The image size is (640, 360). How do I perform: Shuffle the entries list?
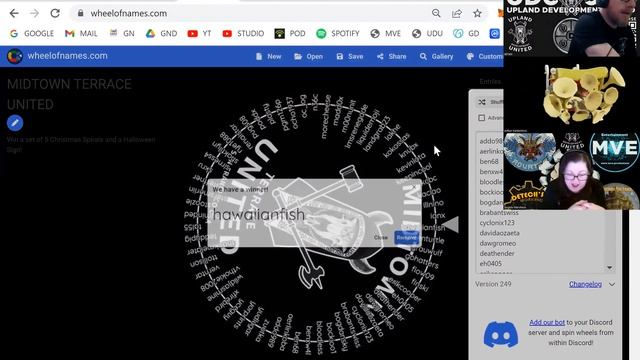coord(491,102)
